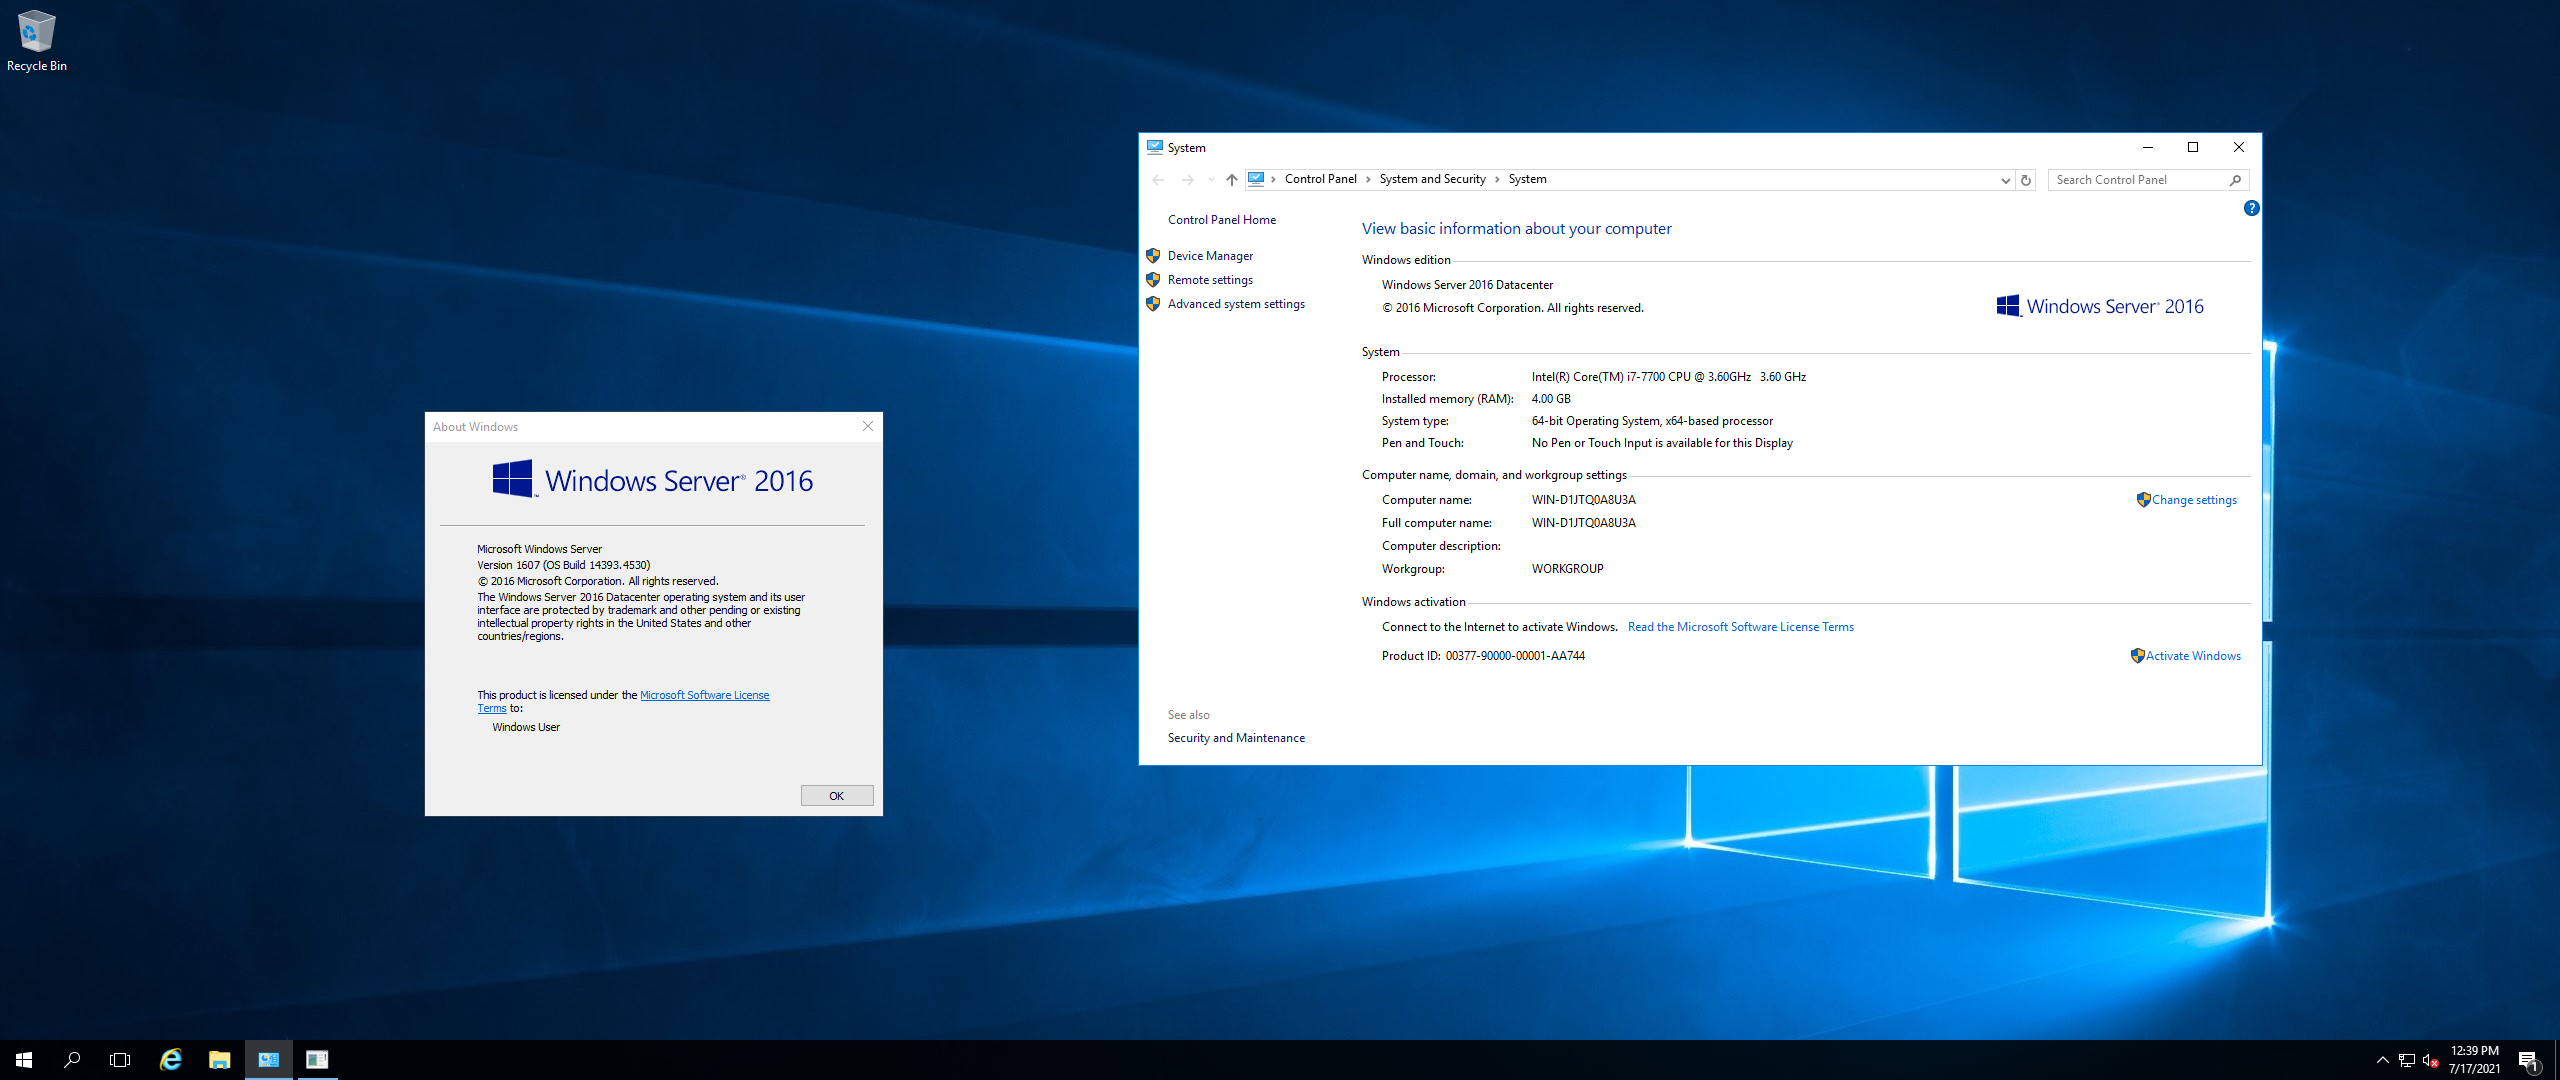Screen dimensions: 2560x1080
Task: Refresh the System window page
Action: [x=2026, y=180]
